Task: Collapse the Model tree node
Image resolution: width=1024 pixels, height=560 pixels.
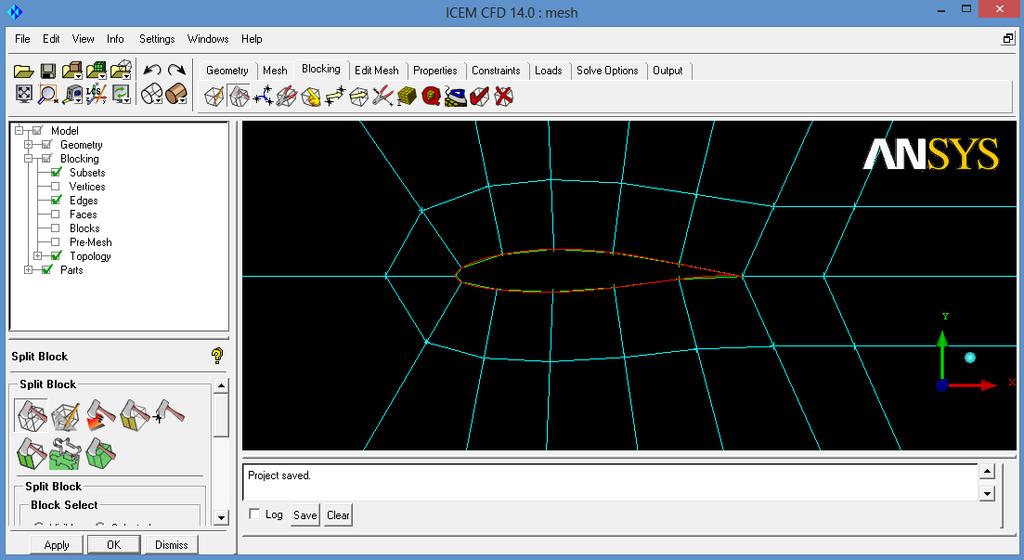Action: 19,131
